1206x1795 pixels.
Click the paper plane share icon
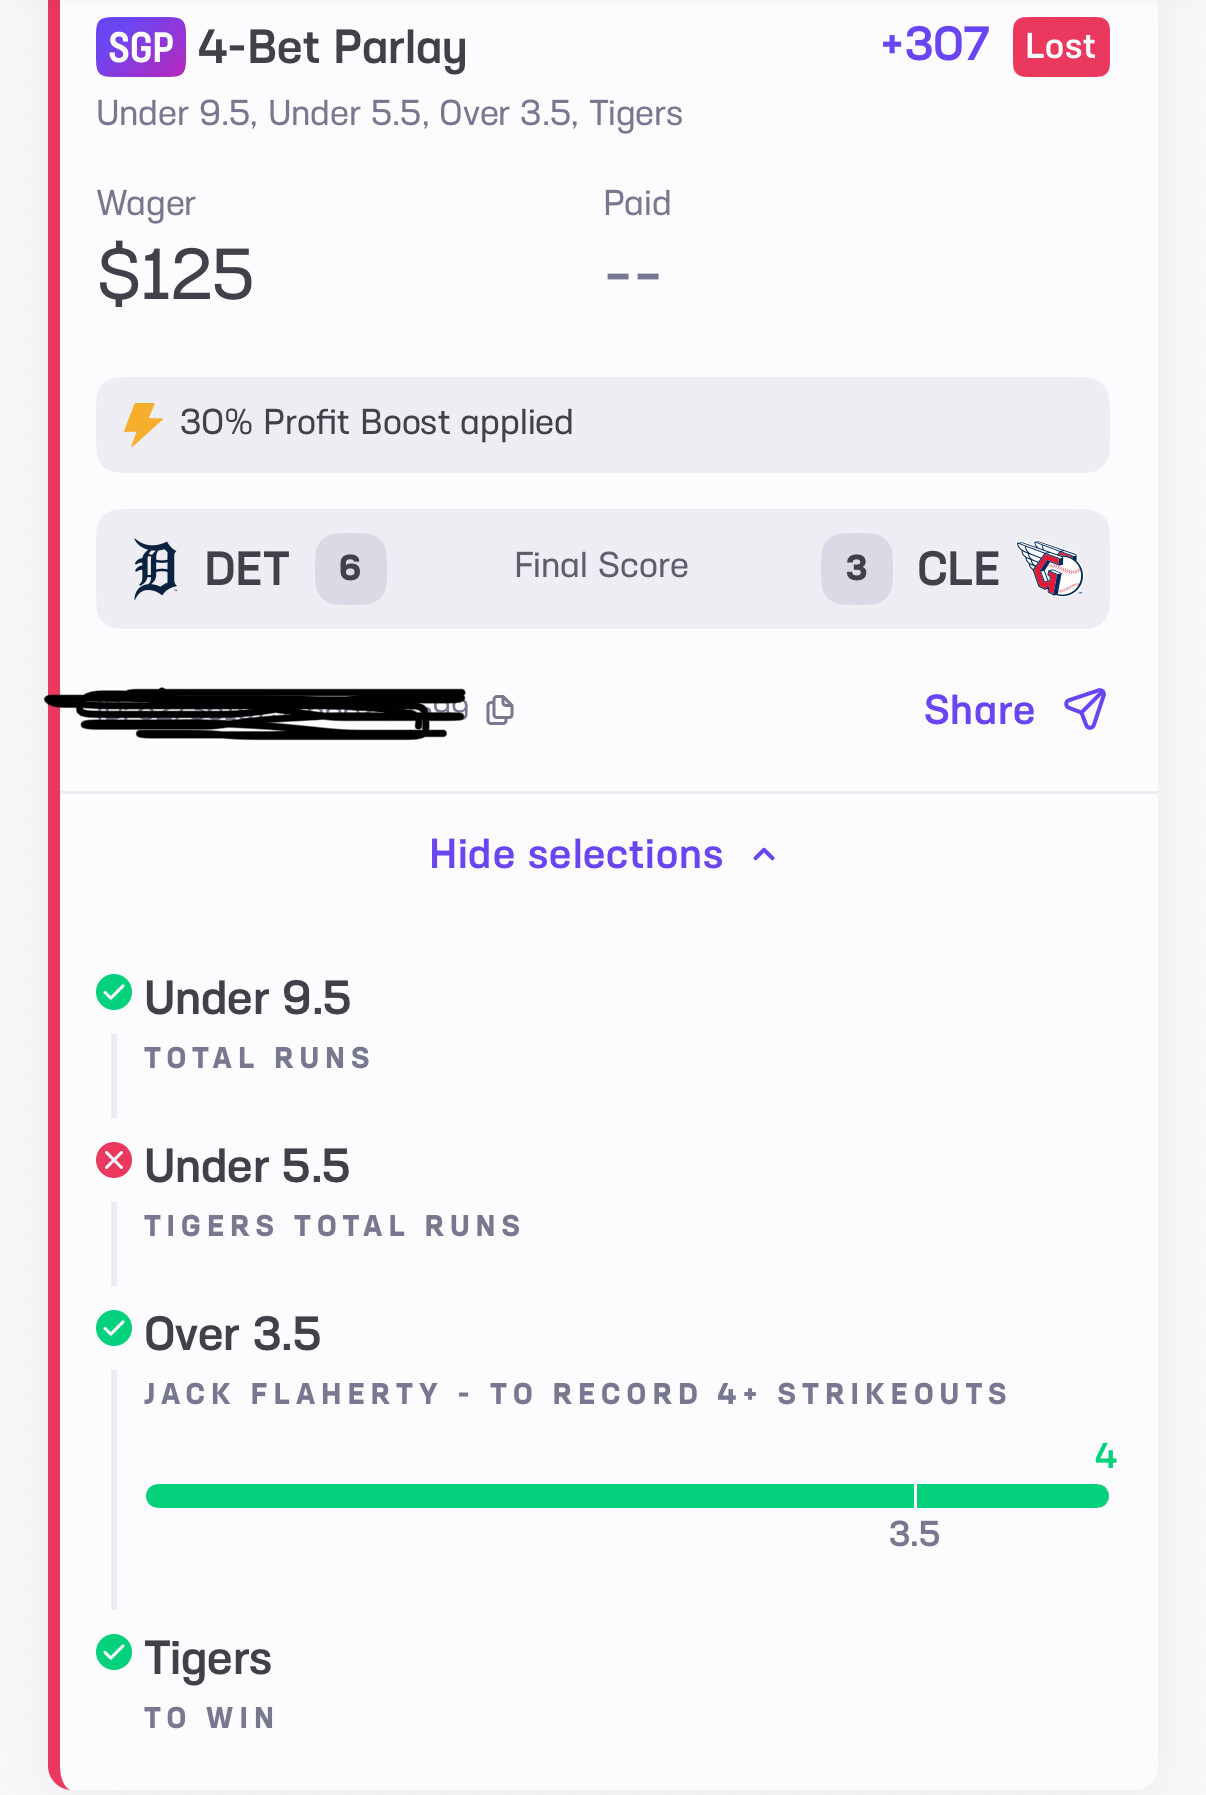pyautogui.click(x=1085, y=709)
